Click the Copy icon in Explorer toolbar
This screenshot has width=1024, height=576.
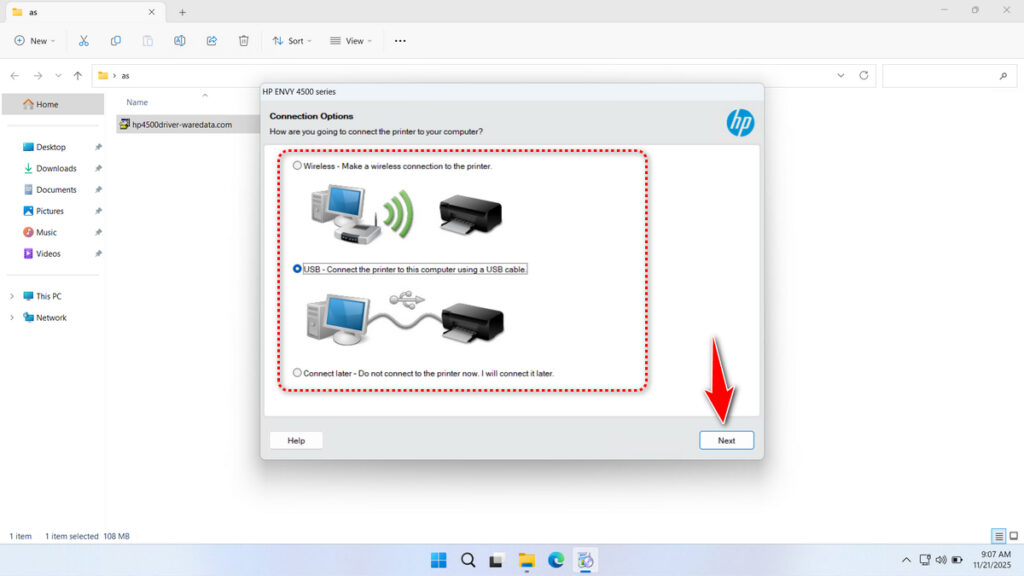(x=116, y=40)
